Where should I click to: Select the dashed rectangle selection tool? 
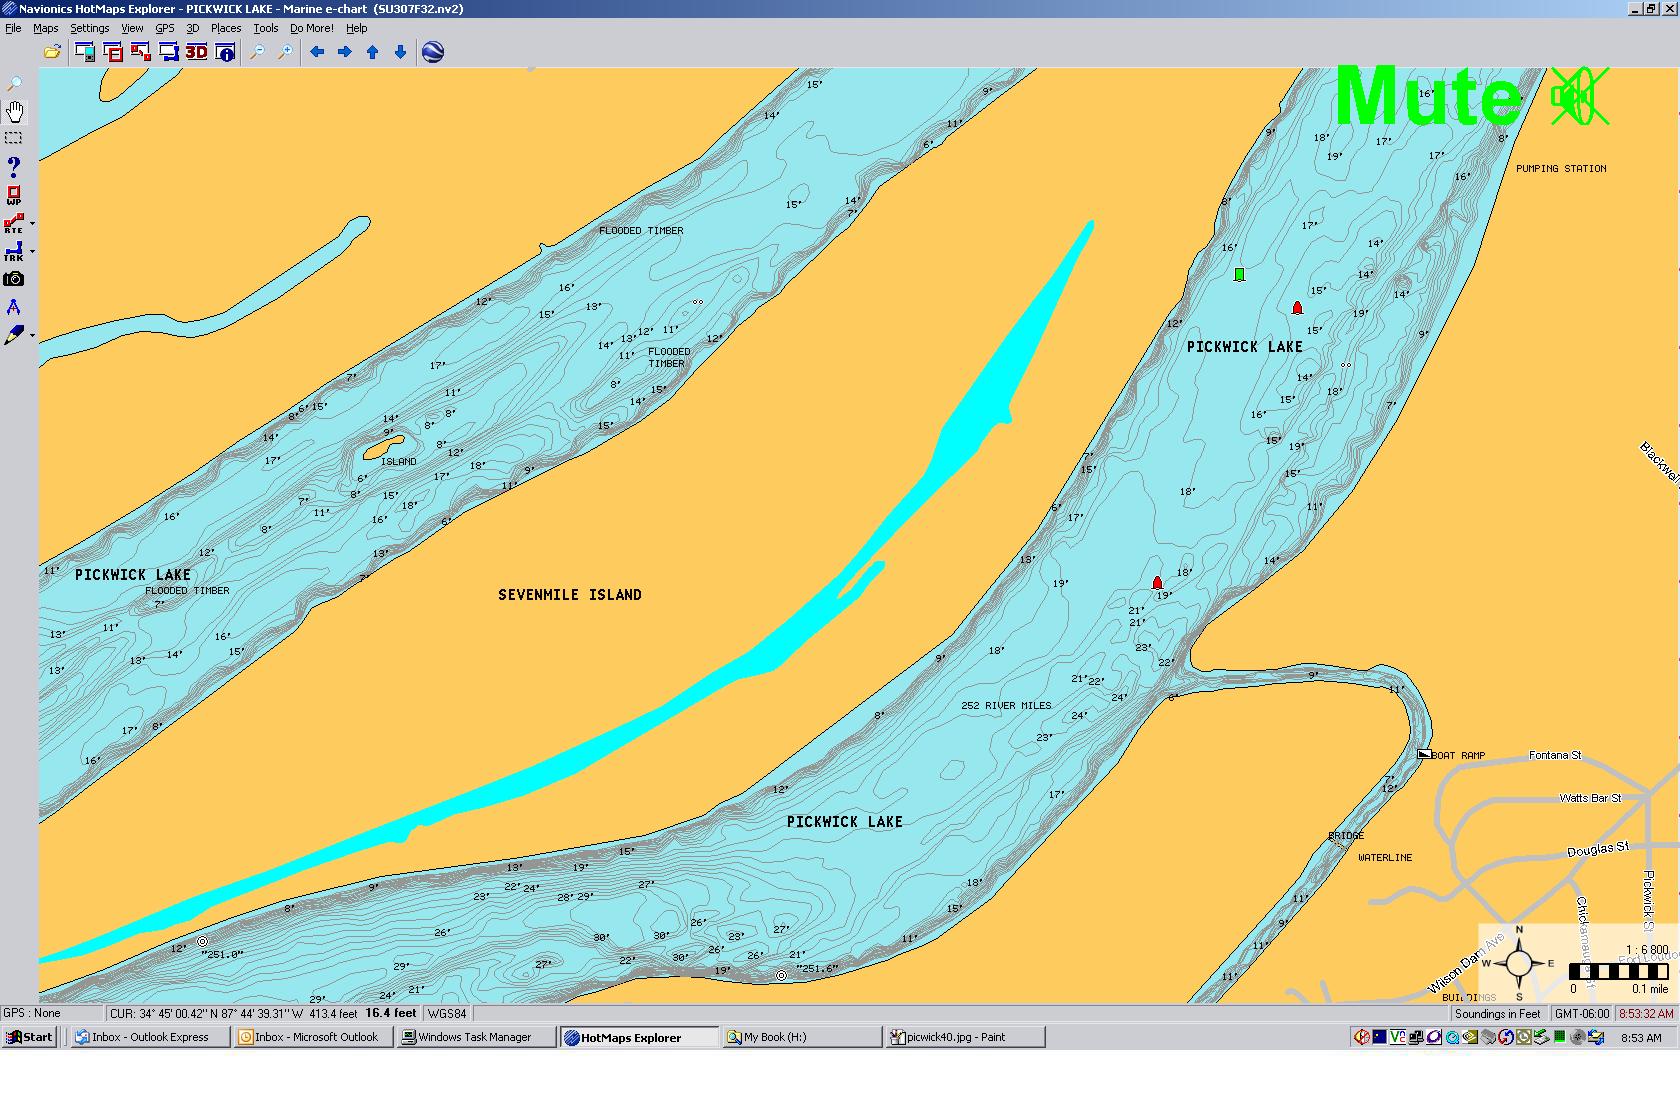[x=14, y=138]
